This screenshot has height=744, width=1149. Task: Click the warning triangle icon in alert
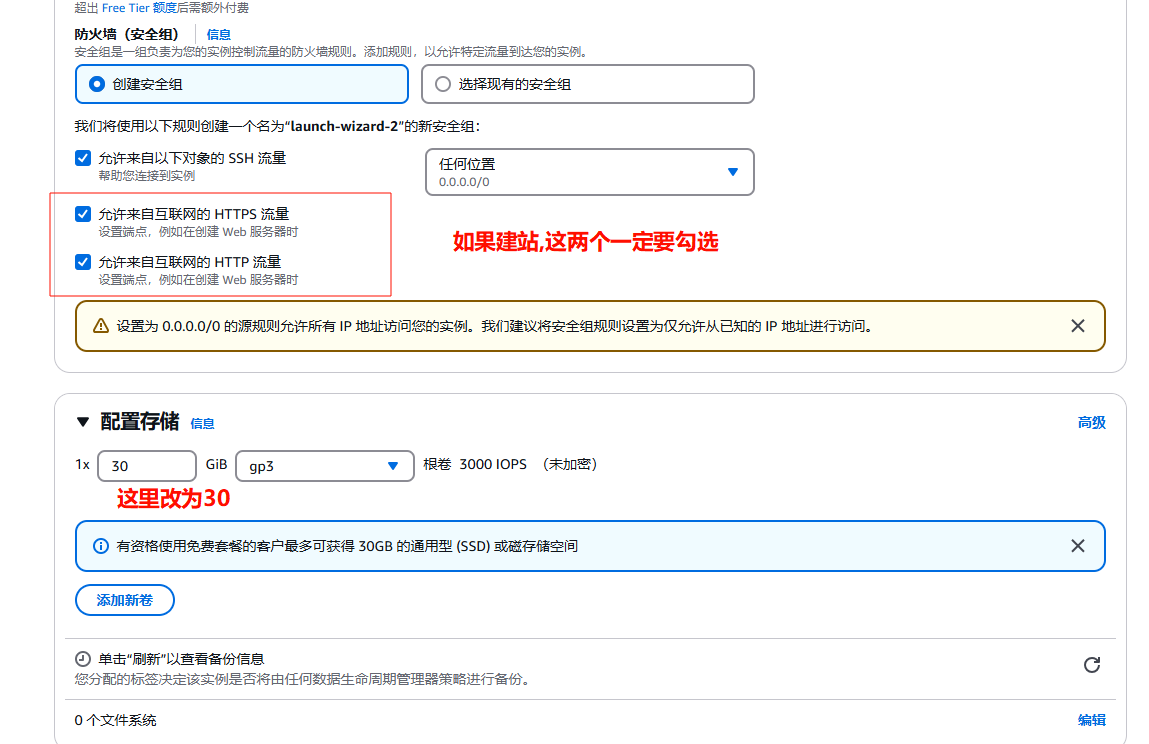pos(100,326)
